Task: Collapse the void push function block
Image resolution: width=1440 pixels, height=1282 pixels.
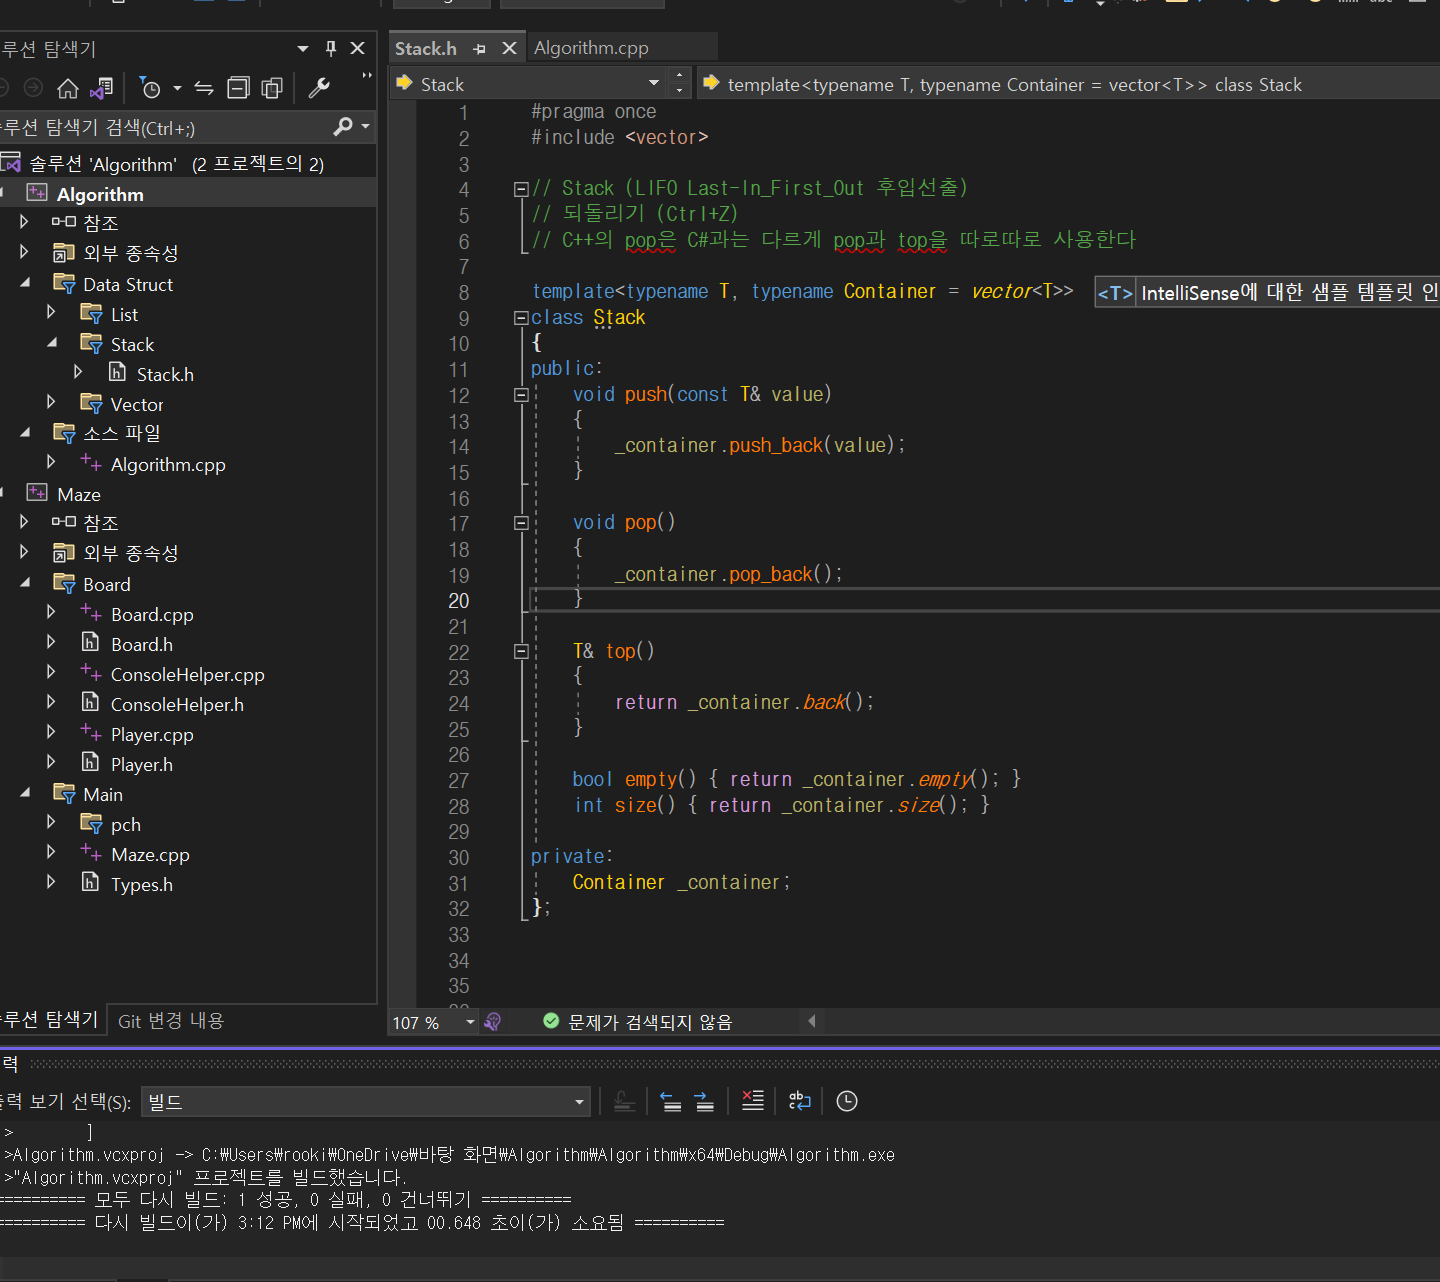Action: pos(521,395)
